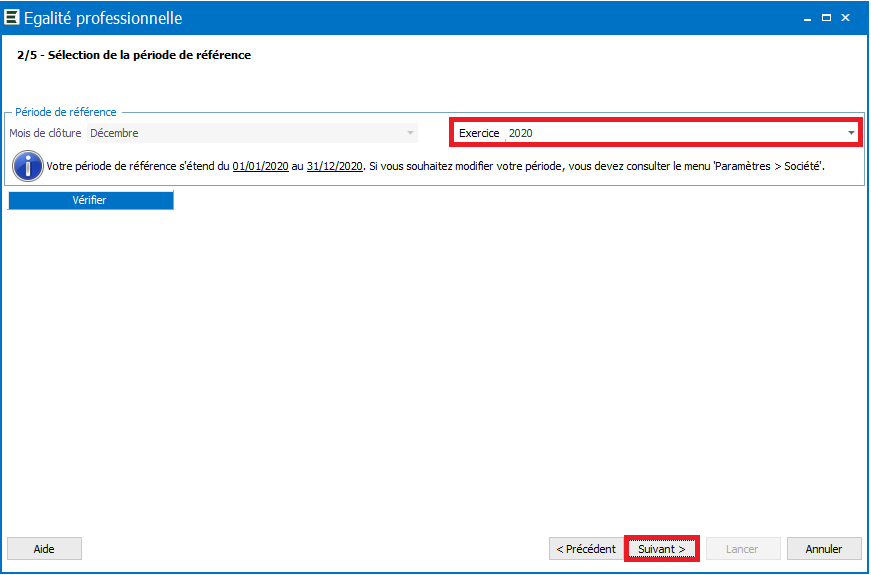Click the end date 31/12/2020

click(334, 166)
